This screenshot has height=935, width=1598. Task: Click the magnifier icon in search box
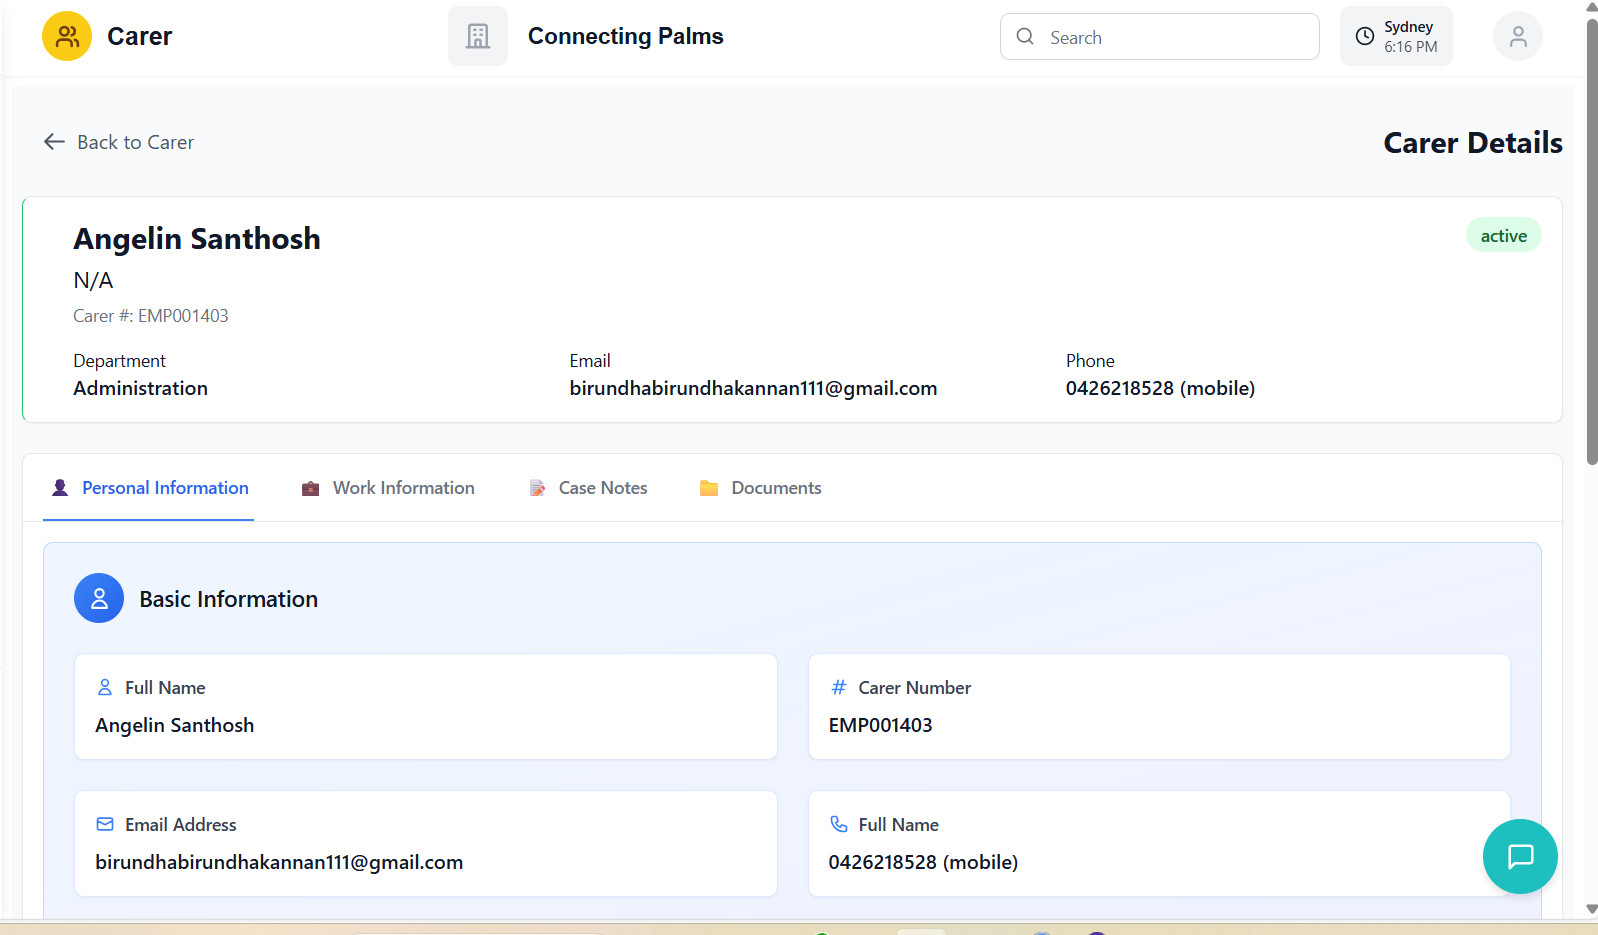coord(1025,37)
